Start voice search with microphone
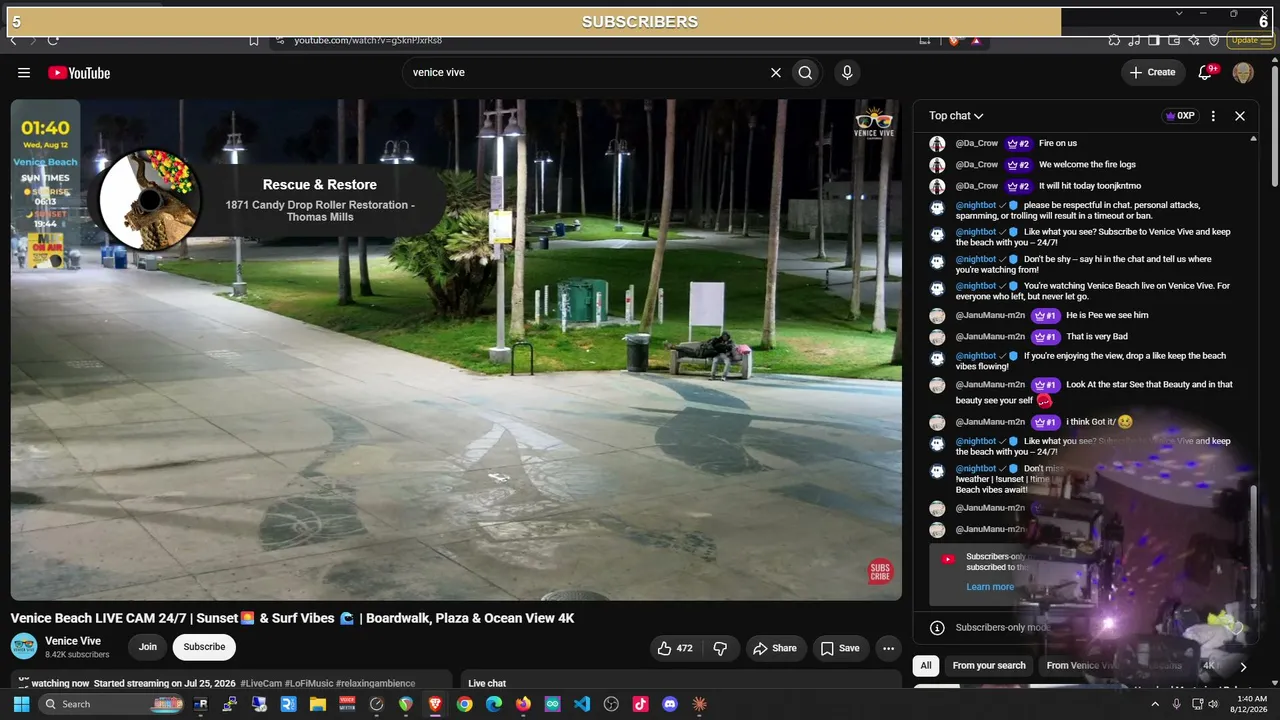1280x720 pixels. pyautogui.click(x=847, y=73)
